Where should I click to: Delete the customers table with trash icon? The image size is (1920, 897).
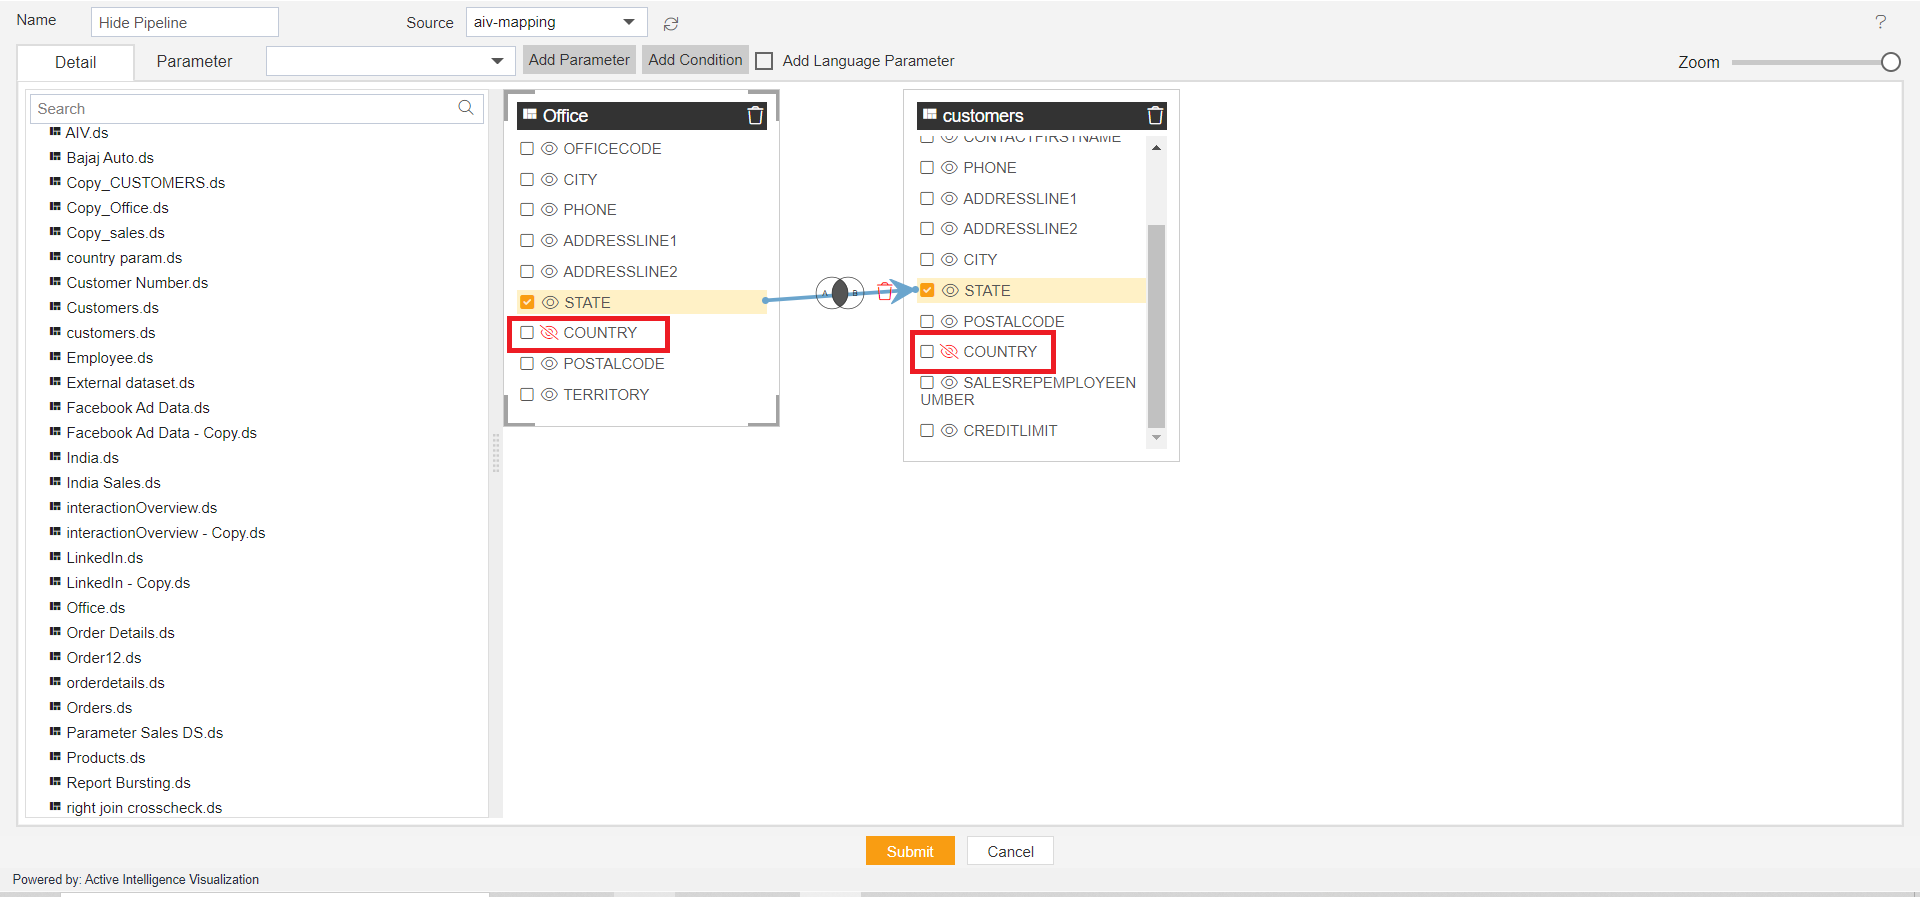tap(1155, 116)
